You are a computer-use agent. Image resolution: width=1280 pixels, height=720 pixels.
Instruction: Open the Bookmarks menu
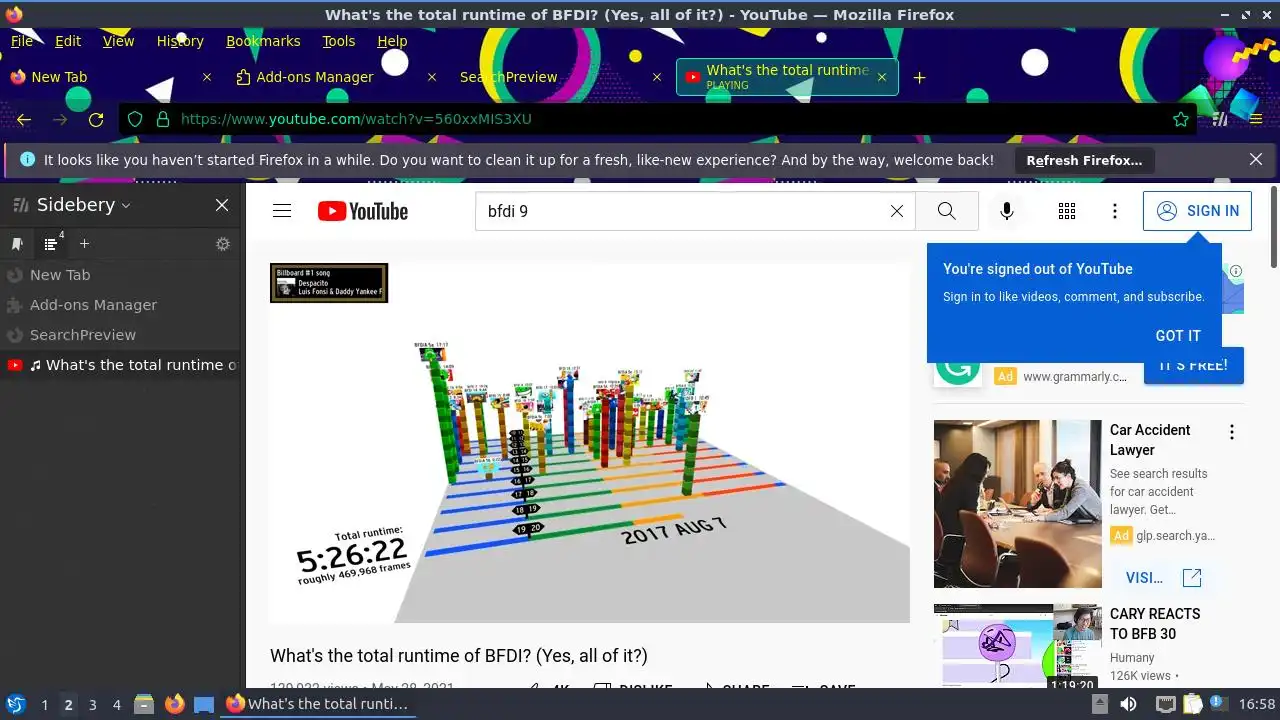(263, 41)
